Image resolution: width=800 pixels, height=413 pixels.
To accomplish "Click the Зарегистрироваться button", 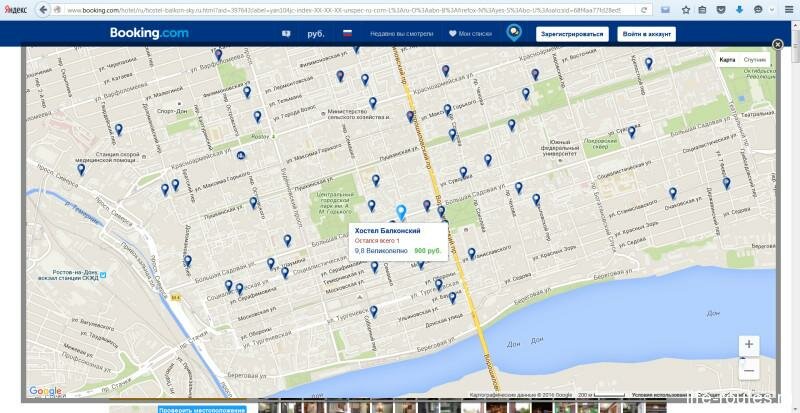I will [572, 33].
